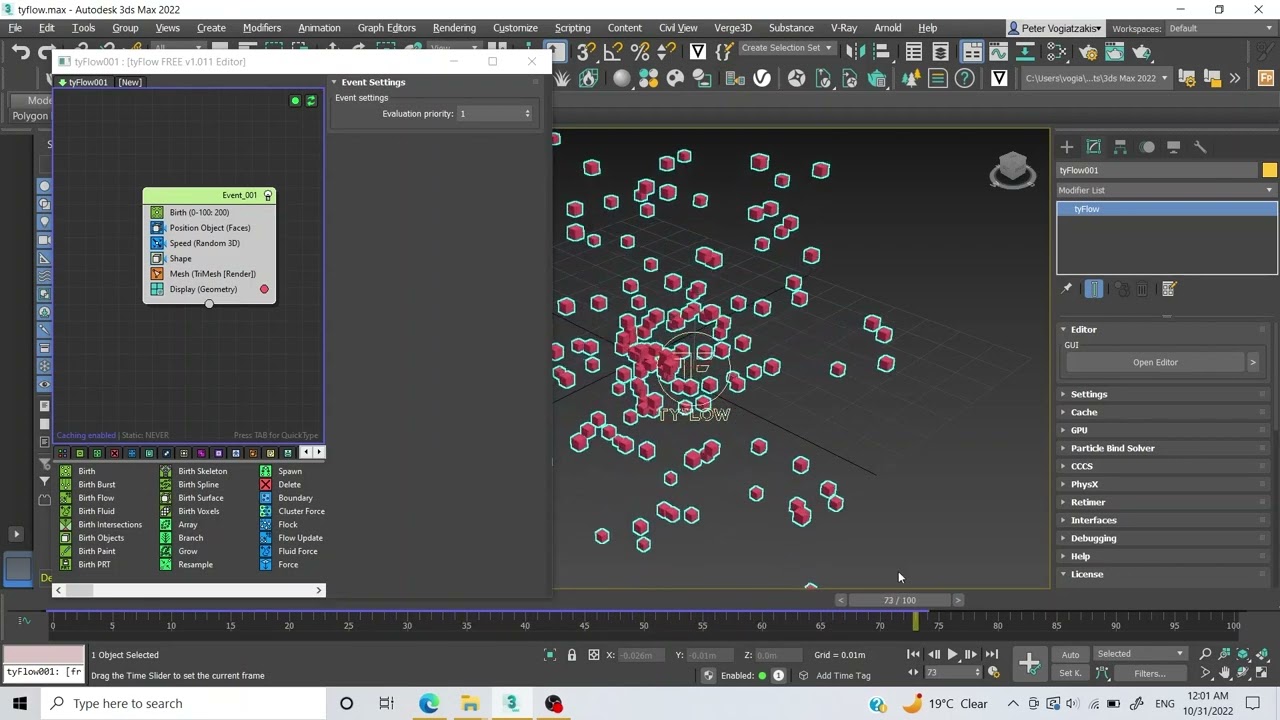Open the Utilities wrench panel tab
The width and height of the screenshot is (1280, 720).
point(1200,147)
